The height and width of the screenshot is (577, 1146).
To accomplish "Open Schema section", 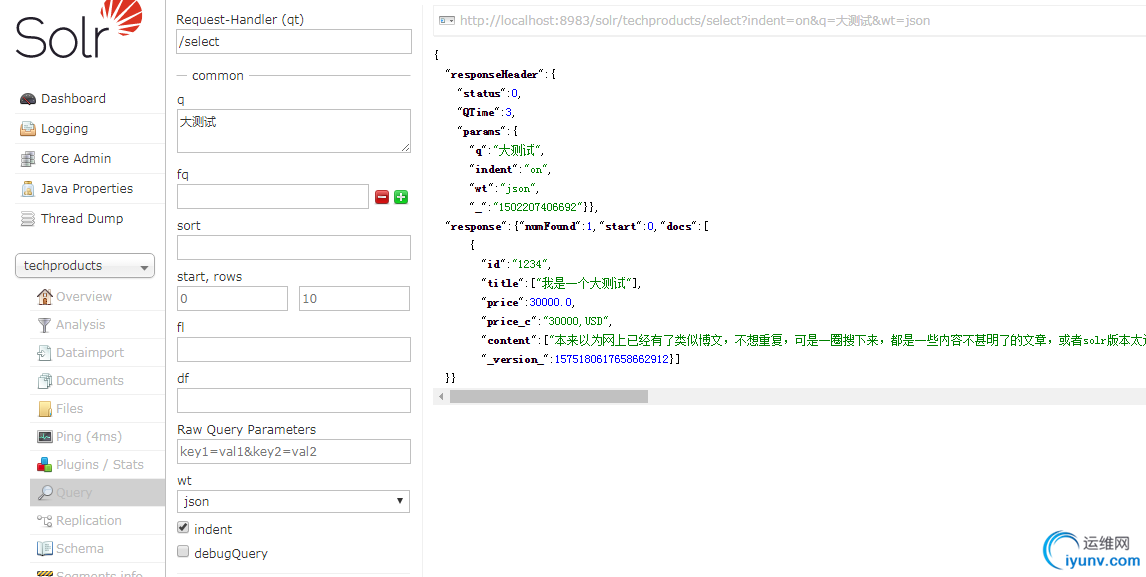I will pyautogui.click(x=80, y=548).
